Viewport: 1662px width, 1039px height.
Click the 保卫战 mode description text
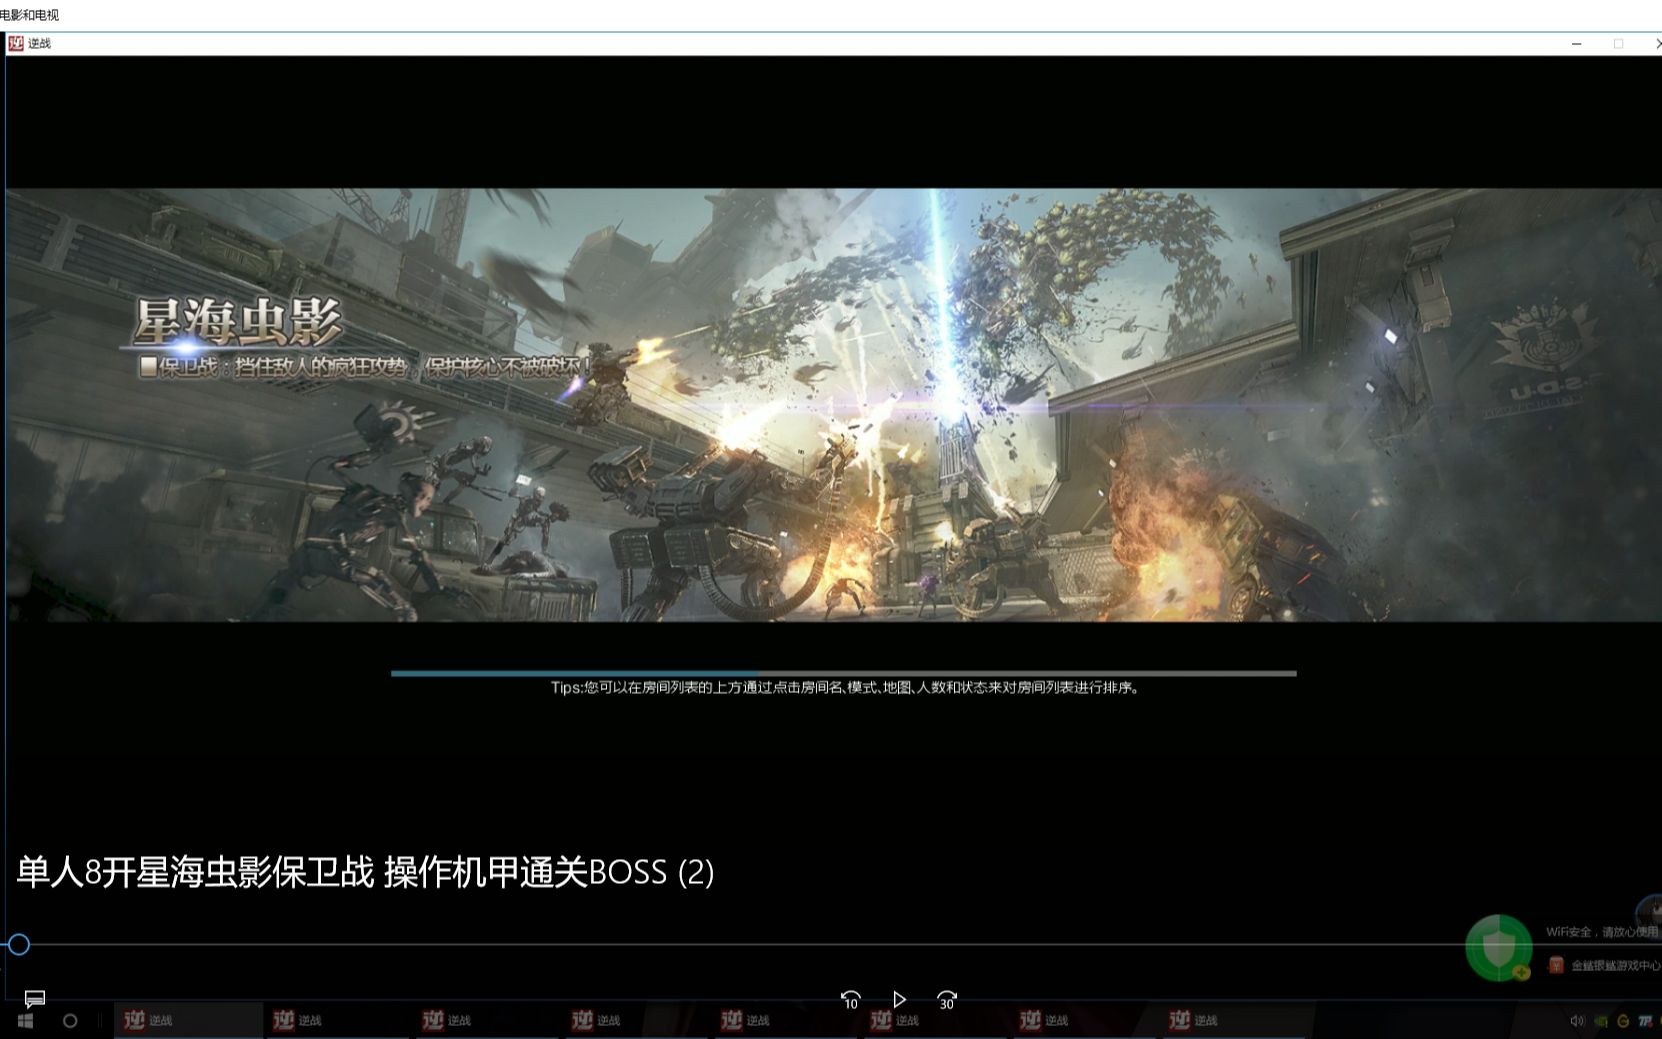(366, 367)
